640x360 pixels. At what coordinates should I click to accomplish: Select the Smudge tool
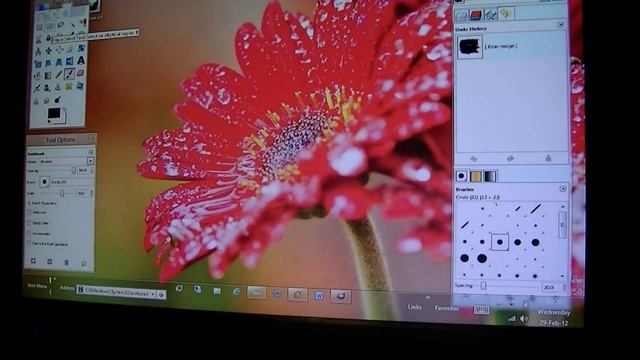46,100
